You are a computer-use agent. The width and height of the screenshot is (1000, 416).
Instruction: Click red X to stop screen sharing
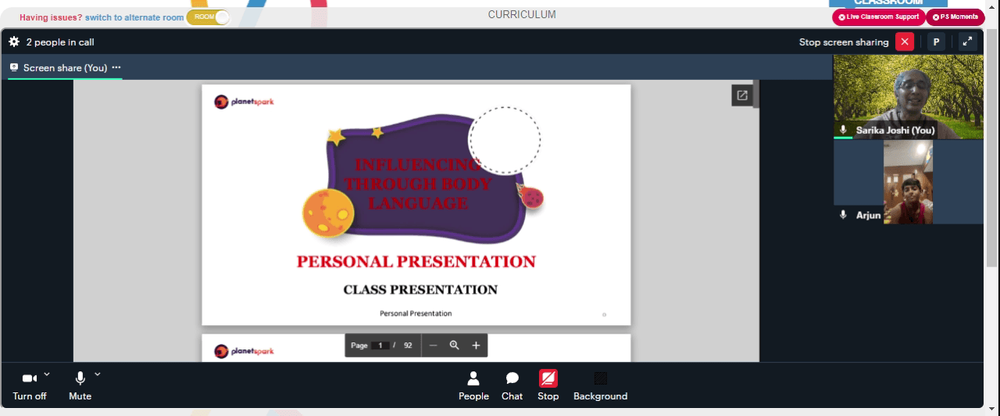tap(904, 42)
